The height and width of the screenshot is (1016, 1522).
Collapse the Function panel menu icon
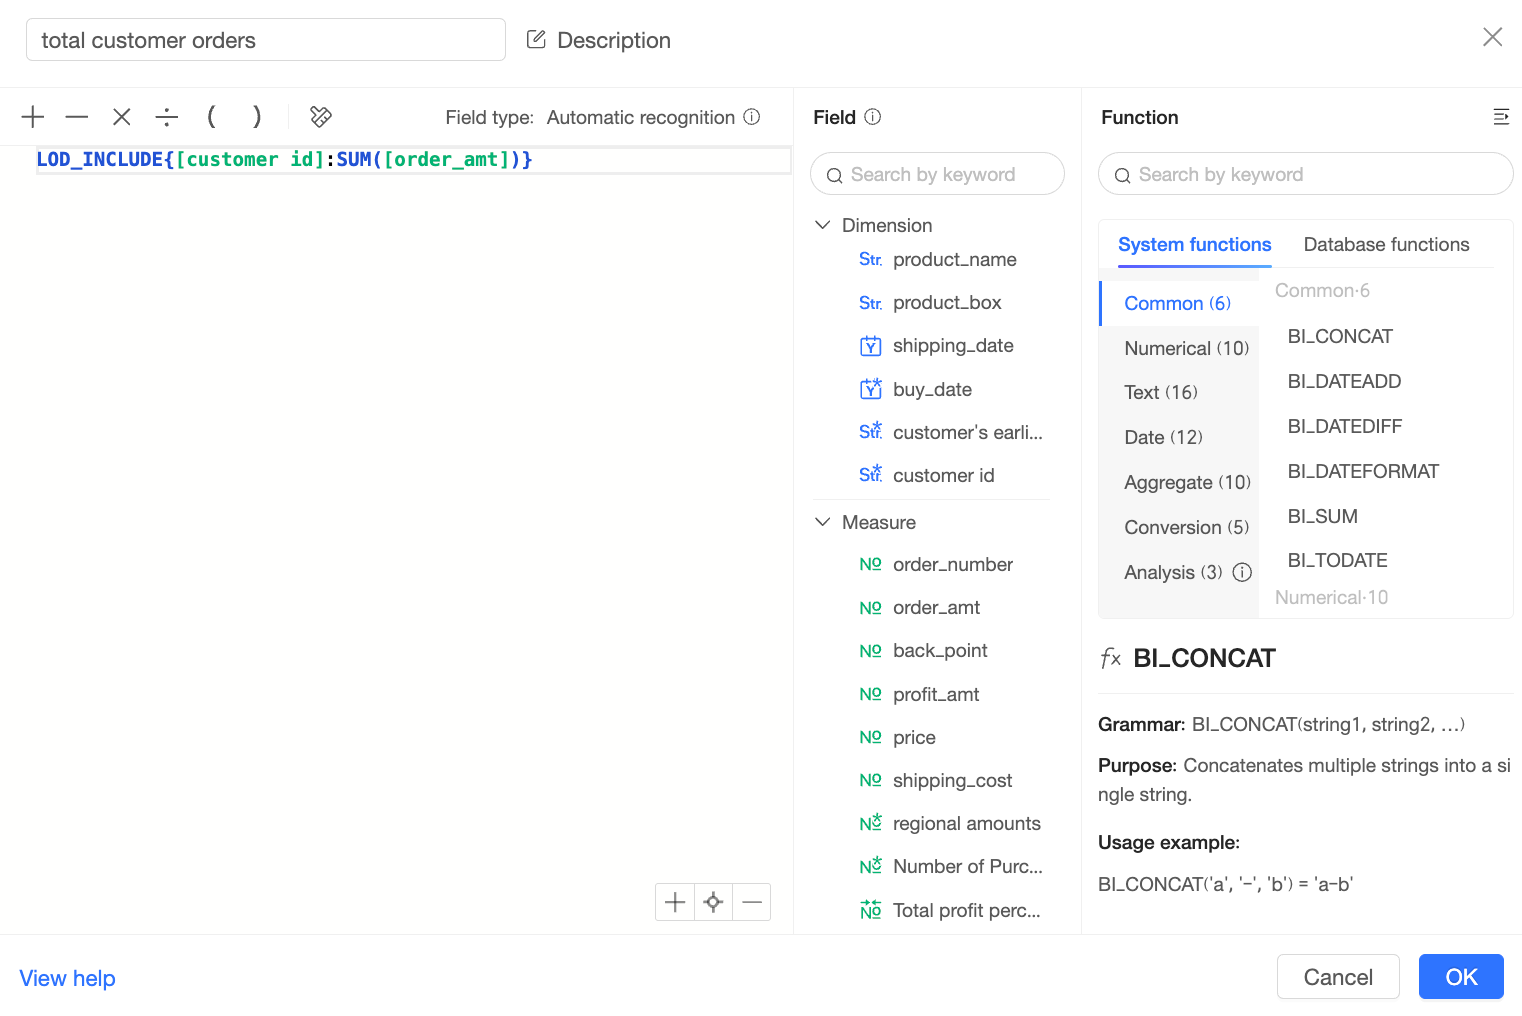pos(1500,117)
